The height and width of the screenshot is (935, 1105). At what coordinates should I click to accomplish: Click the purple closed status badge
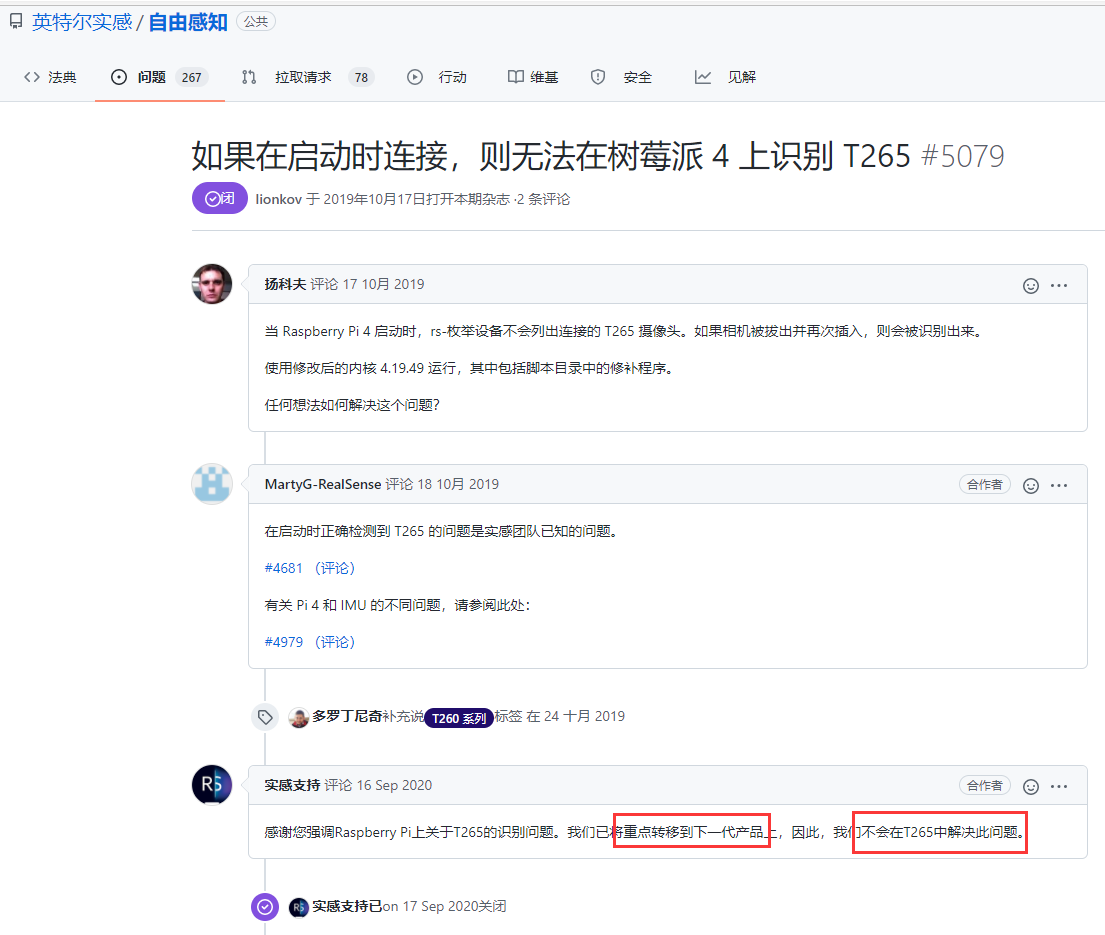coord(219,199)
